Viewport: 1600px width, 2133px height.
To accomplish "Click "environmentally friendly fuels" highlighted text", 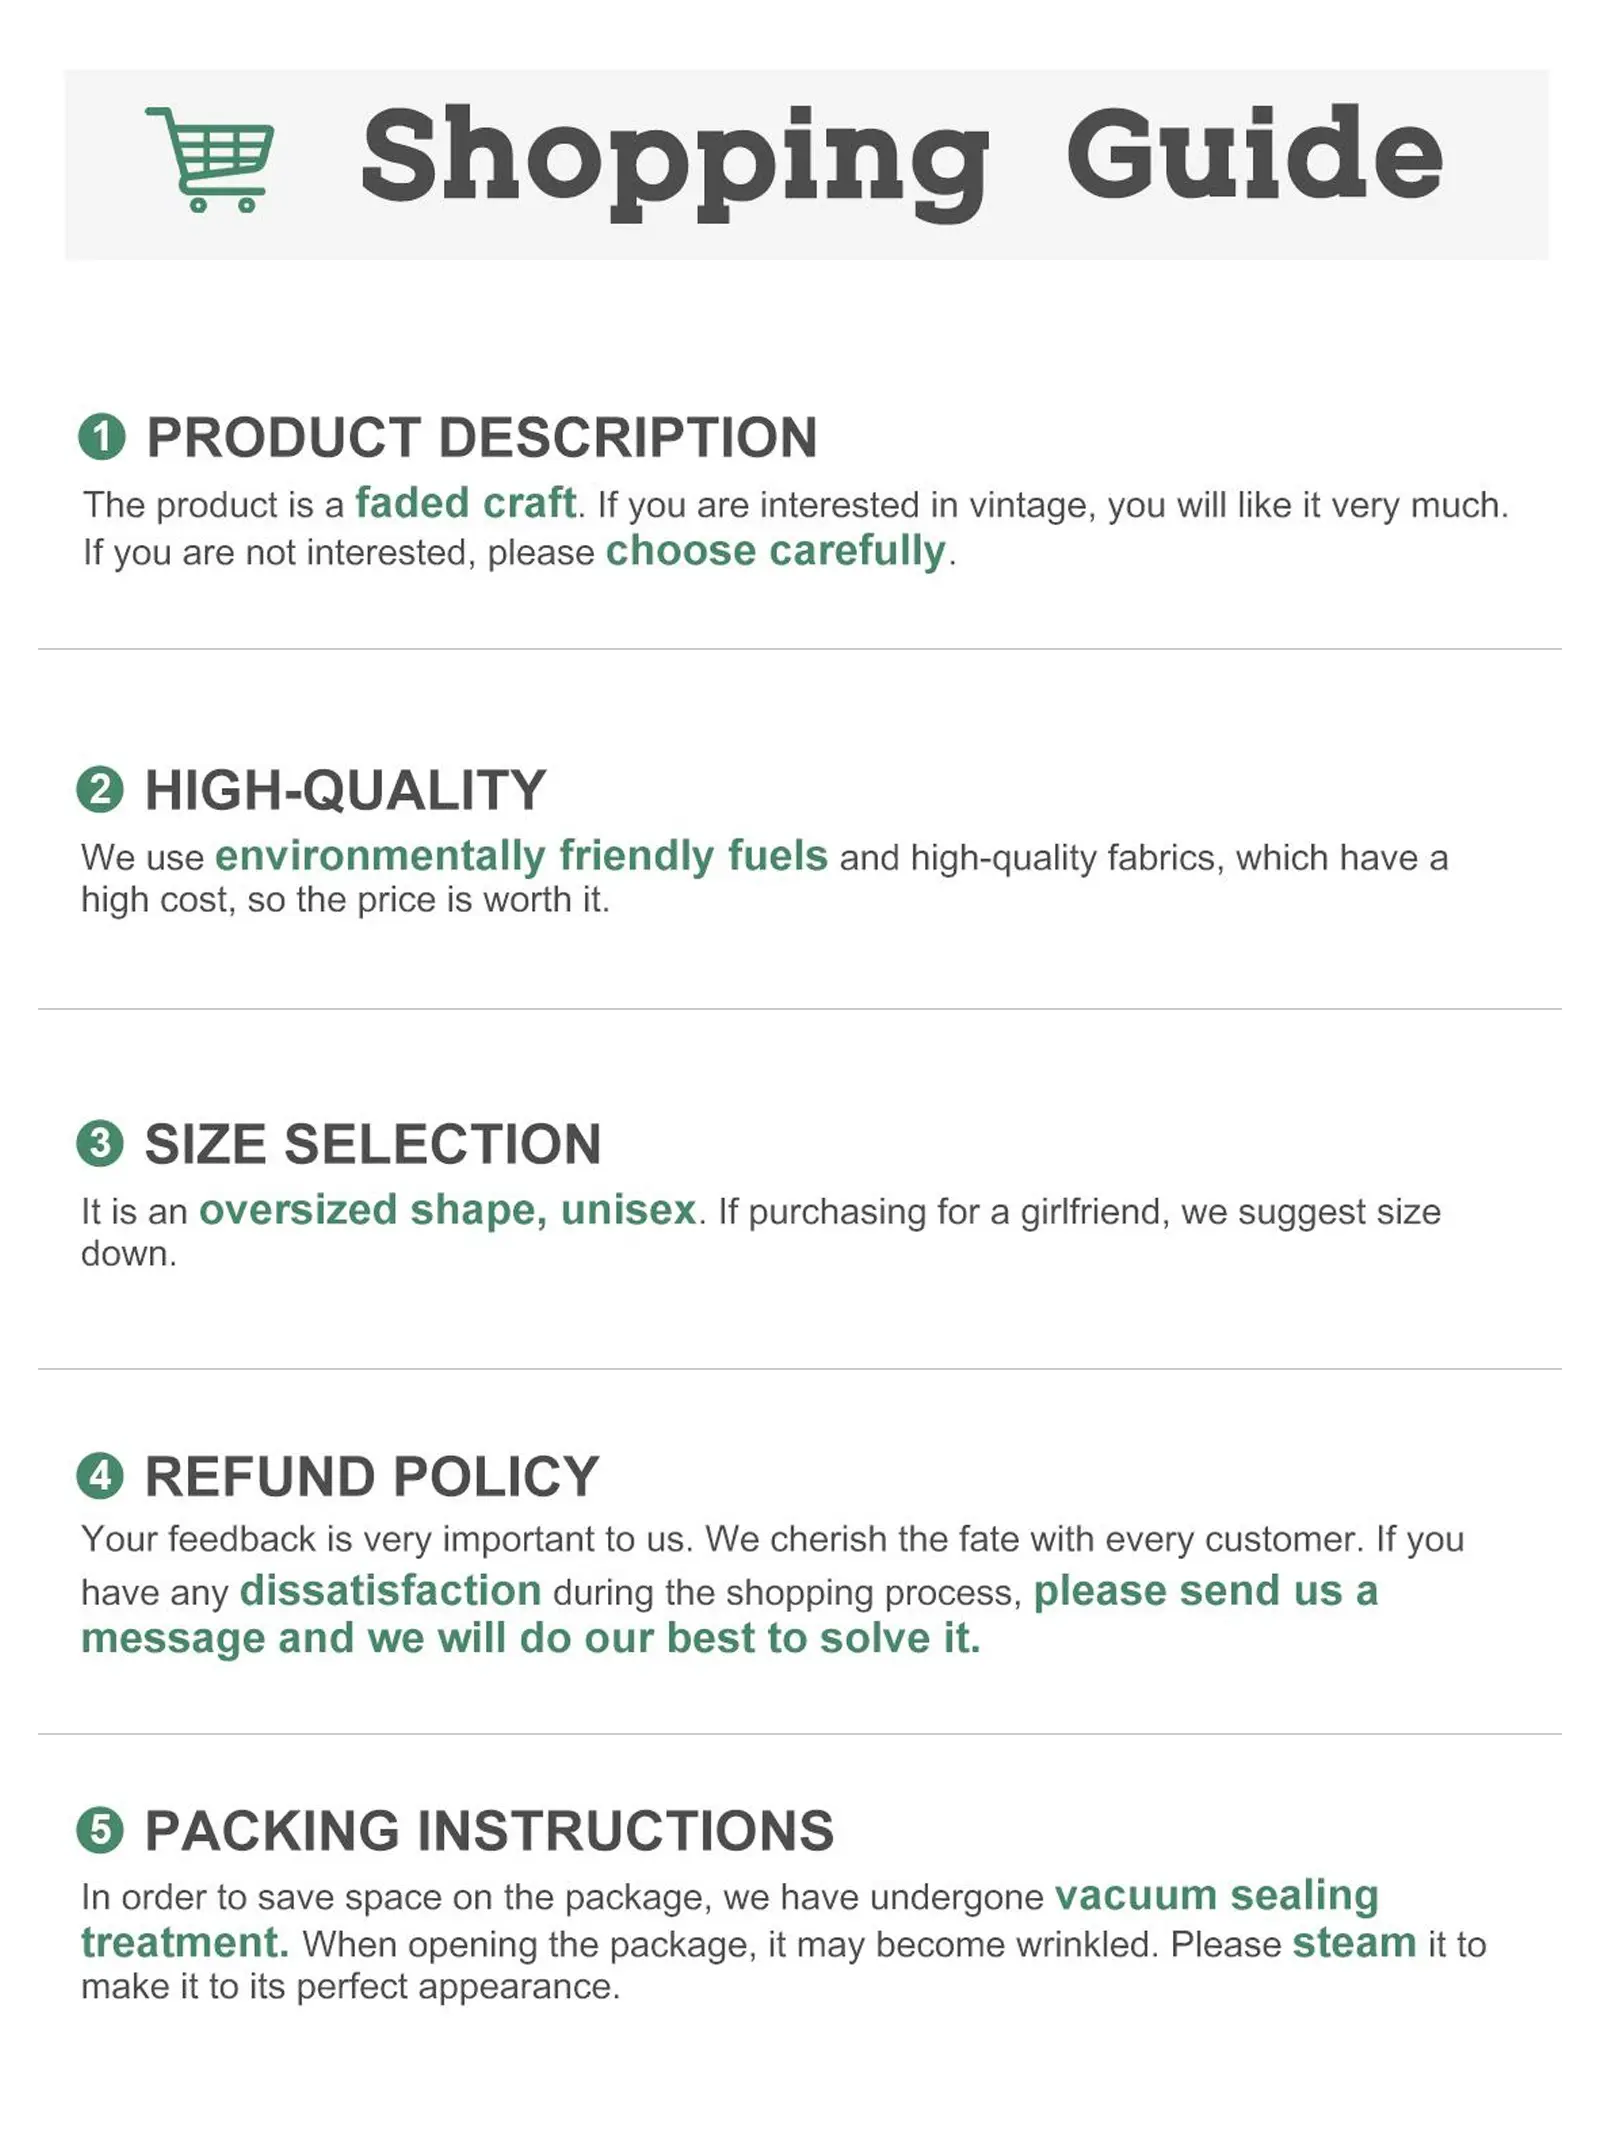I will pos(521,856).
